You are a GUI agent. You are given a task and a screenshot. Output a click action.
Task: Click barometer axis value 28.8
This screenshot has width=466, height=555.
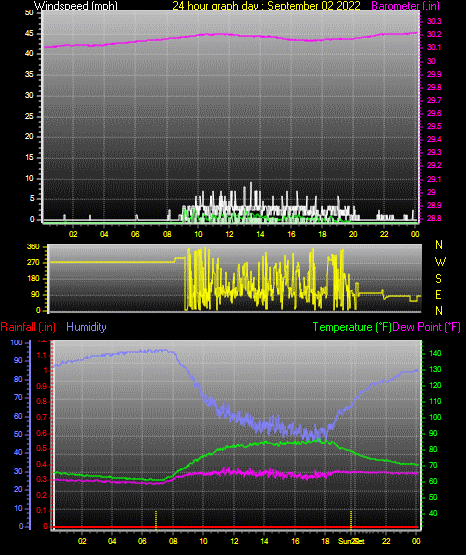point(434,218)
